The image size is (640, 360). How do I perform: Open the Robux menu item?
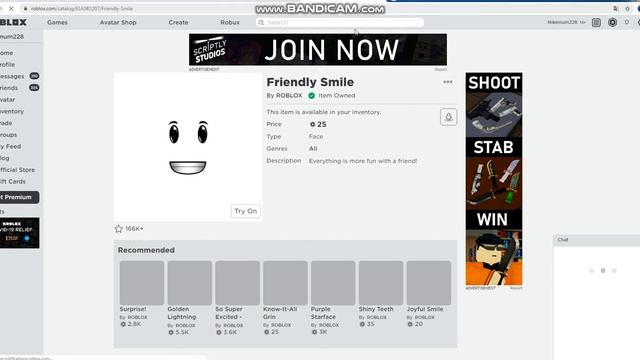pyautogui.click(x=230, y=22)
